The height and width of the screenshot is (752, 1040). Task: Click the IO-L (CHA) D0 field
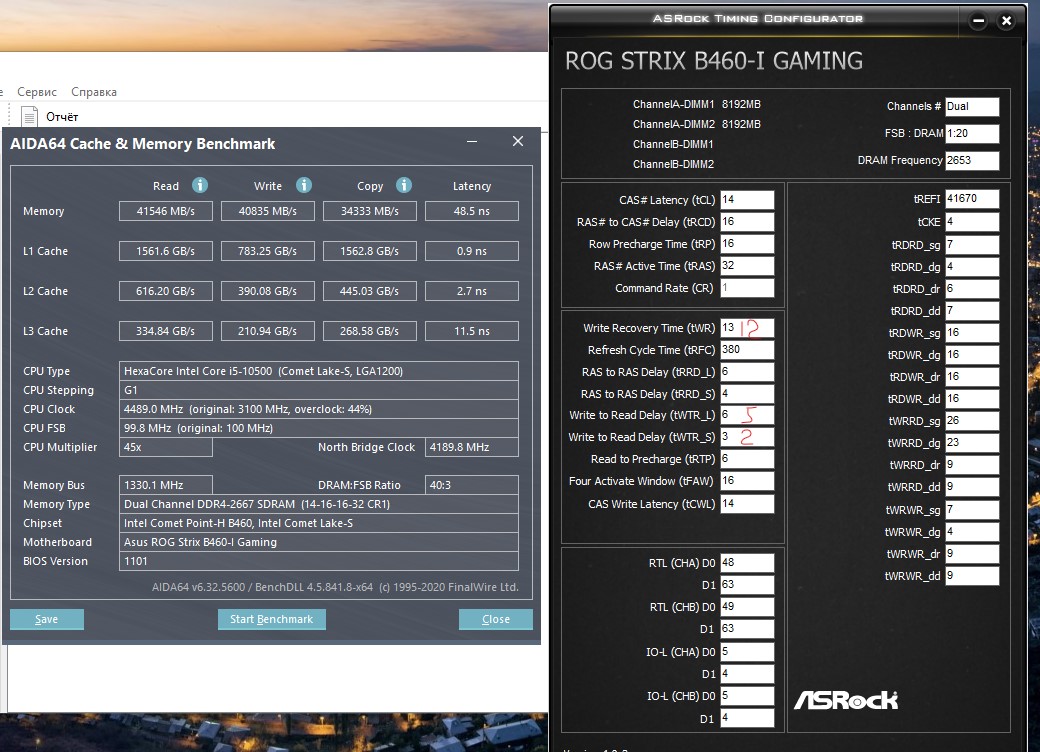click(747, 651)
